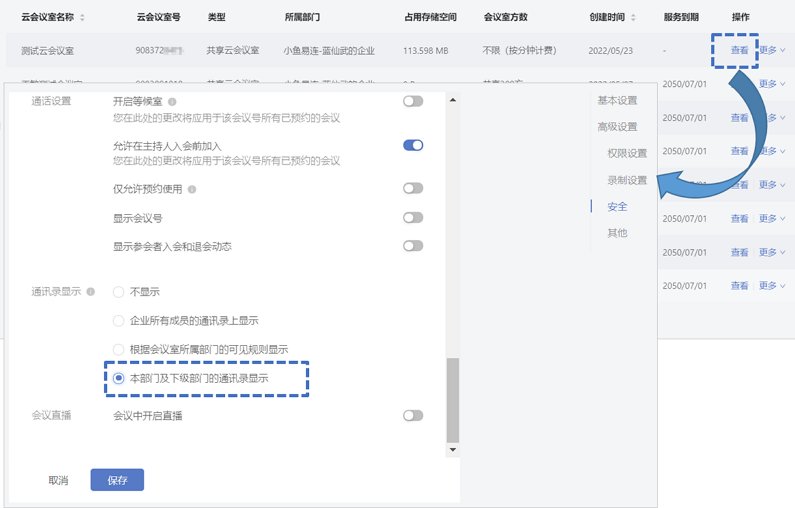Go to 权限设置 section

point(627,153)
